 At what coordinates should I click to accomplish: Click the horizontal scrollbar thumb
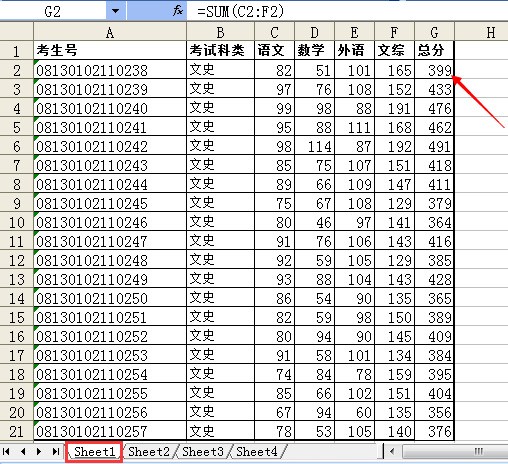(x=455, y=452)
